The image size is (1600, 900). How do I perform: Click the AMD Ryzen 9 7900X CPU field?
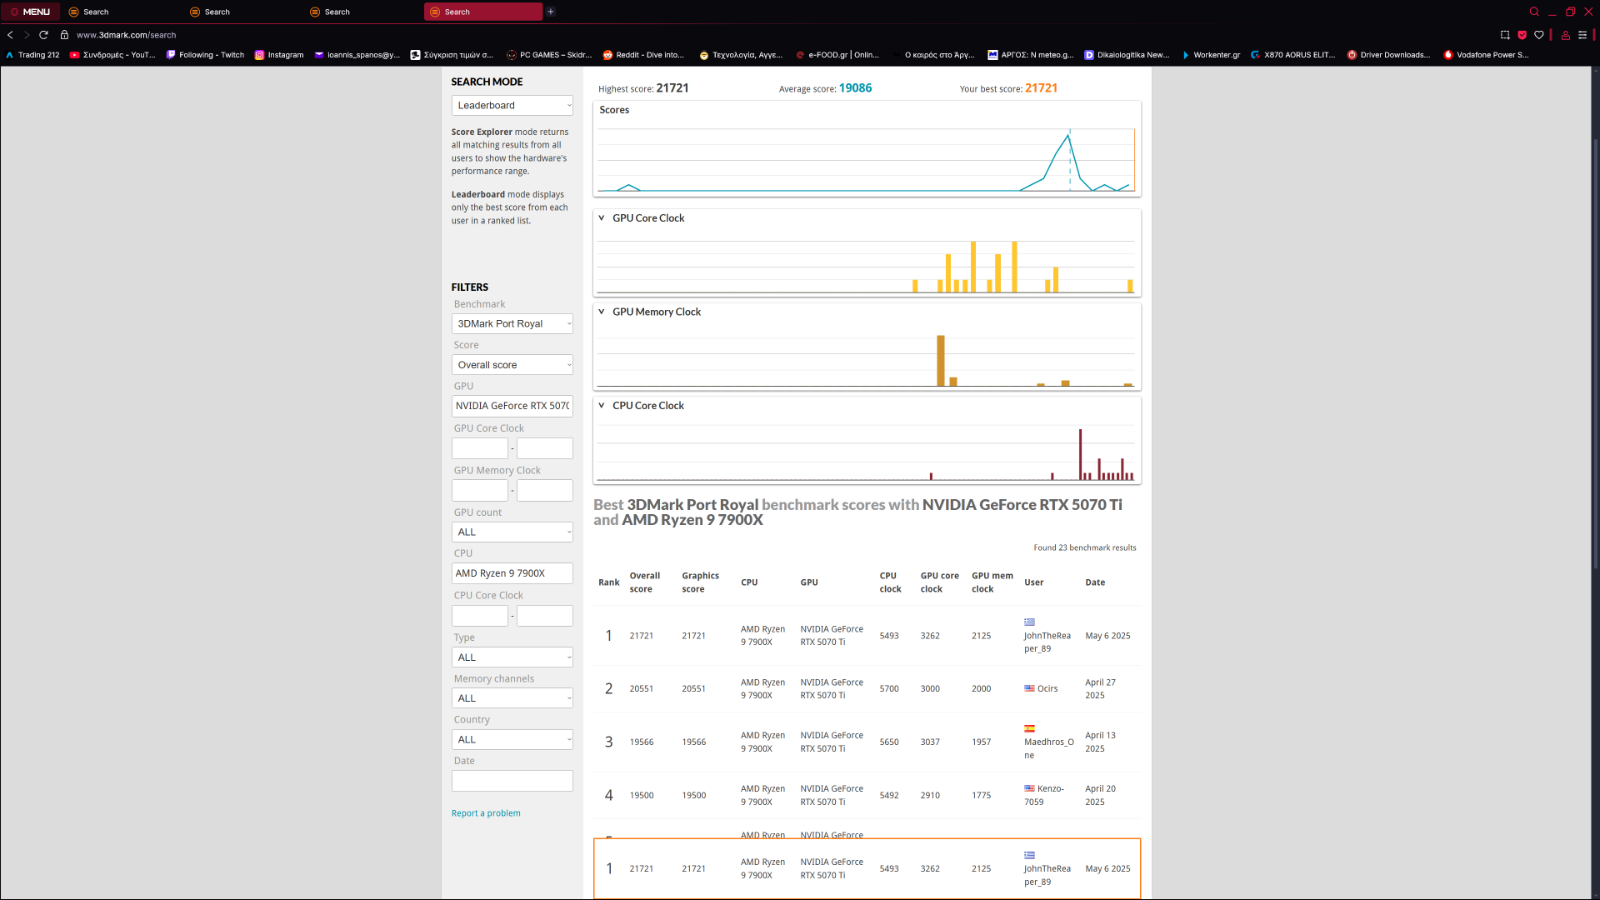tap(512, 574)
